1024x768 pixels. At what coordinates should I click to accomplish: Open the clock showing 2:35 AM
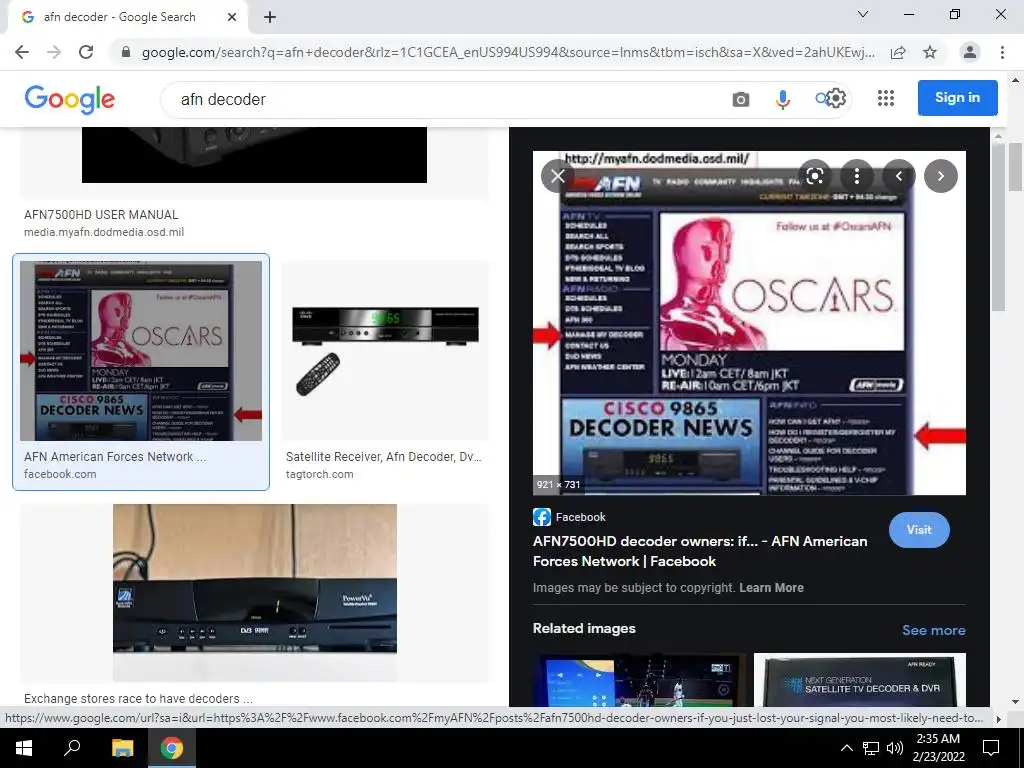[x=938, y=748]
